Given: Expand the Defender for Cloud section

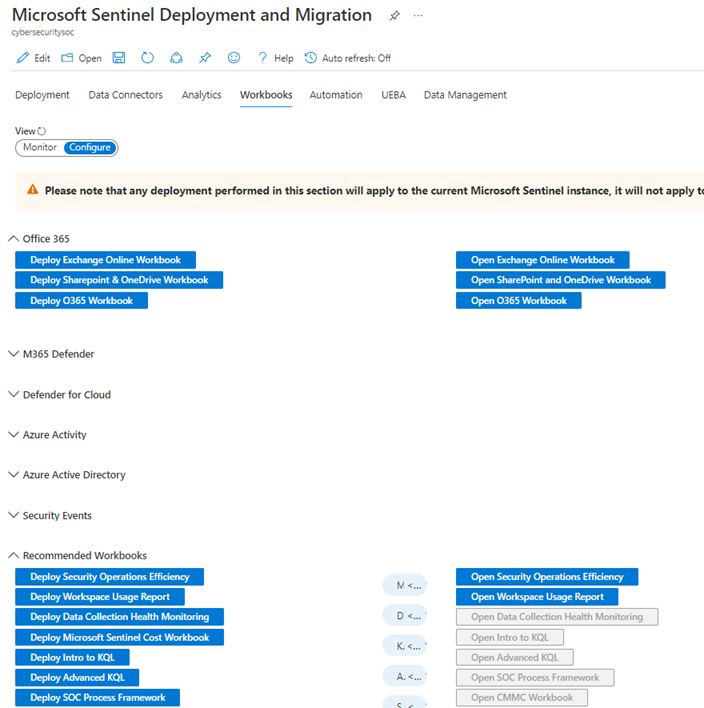Looking at the screenshot, I should [x=14, y=394].
